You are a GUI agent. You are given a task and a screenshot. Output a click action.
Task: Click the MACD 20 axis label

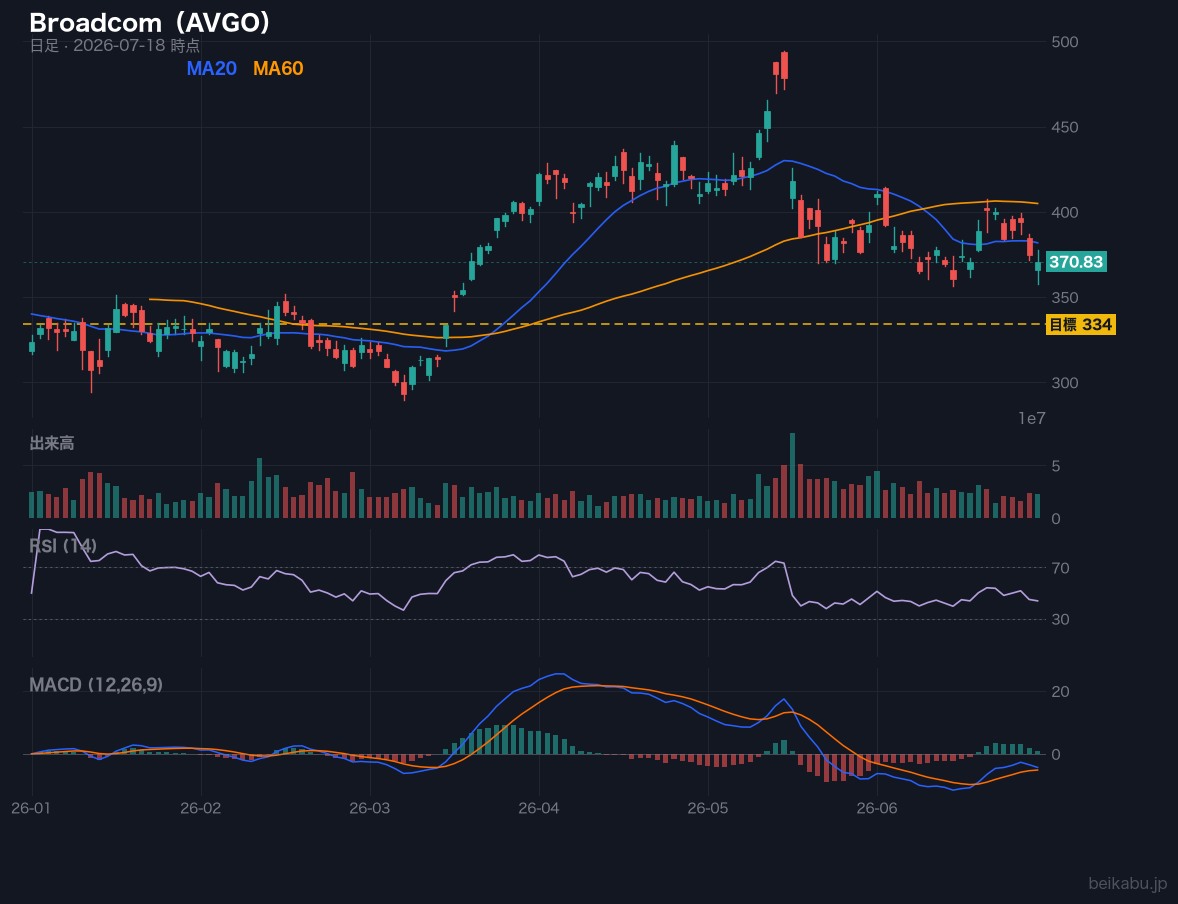tap(1060, 691)
